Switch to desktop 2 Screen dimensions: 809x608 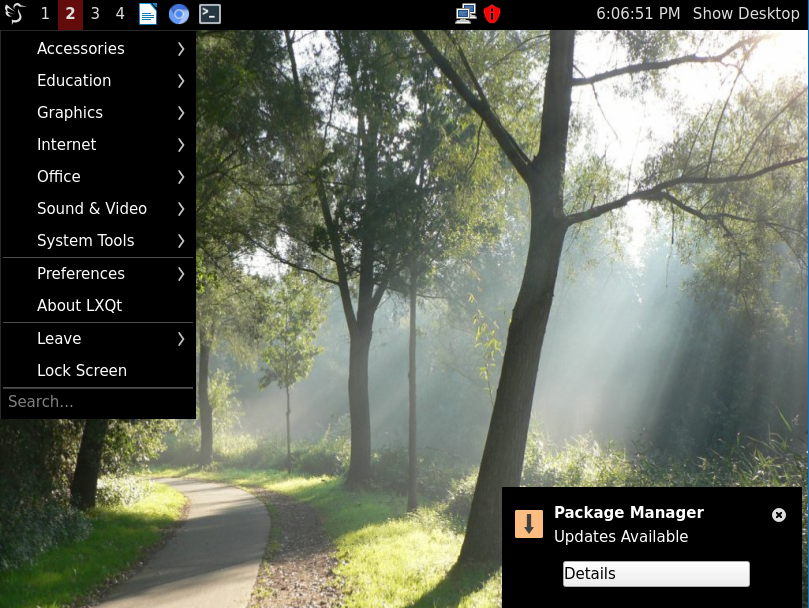coord(70,13)
